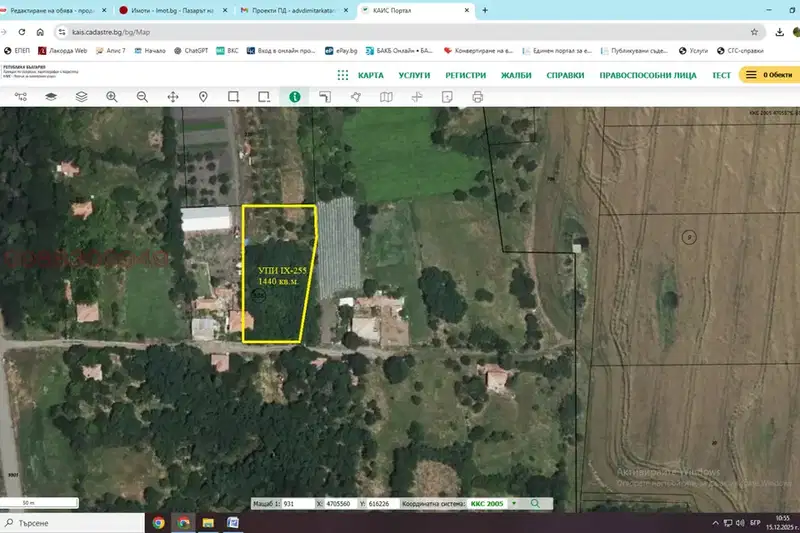Open the layer tree tool icon

click(x=20, y=97)
